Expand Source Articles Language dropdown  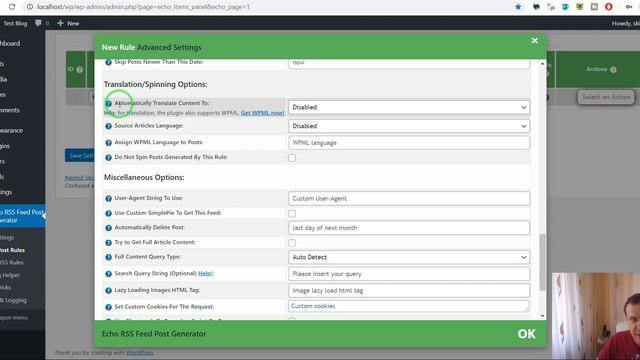click(x=409, y=126)
